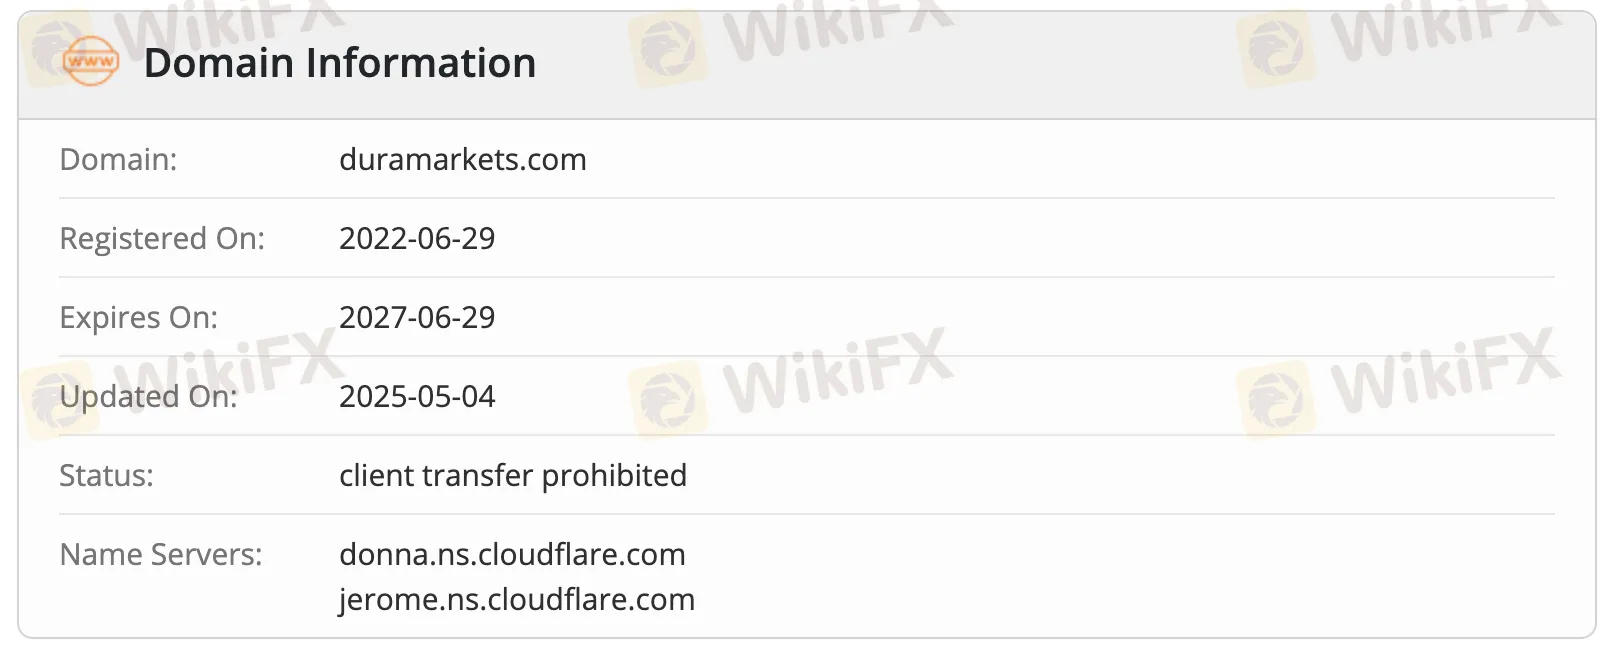Click the jerome.ns.cloudflare.com name server
The image size is (1618, 658).
click(516, 599)
